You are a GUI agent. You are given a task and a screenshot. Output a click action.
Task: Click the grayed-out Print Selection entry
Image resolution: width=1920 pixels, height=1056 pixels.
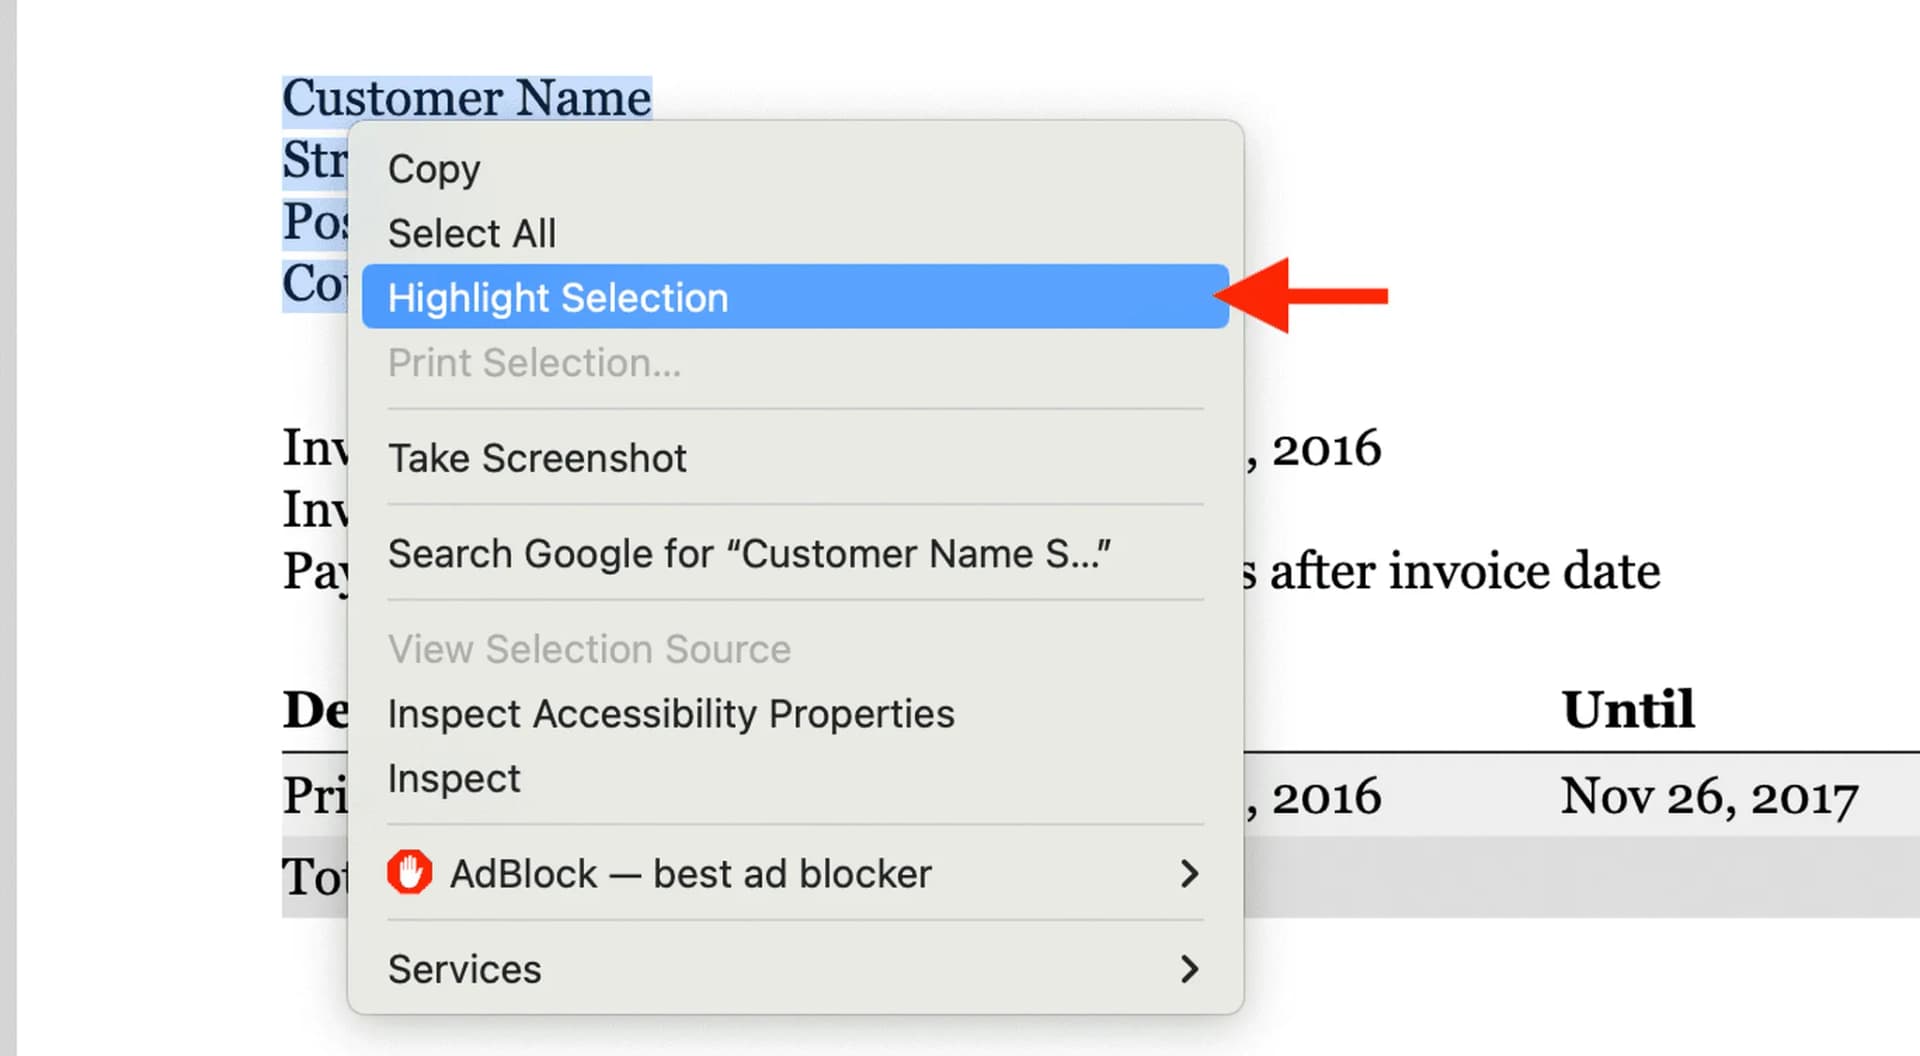point(535,363)
